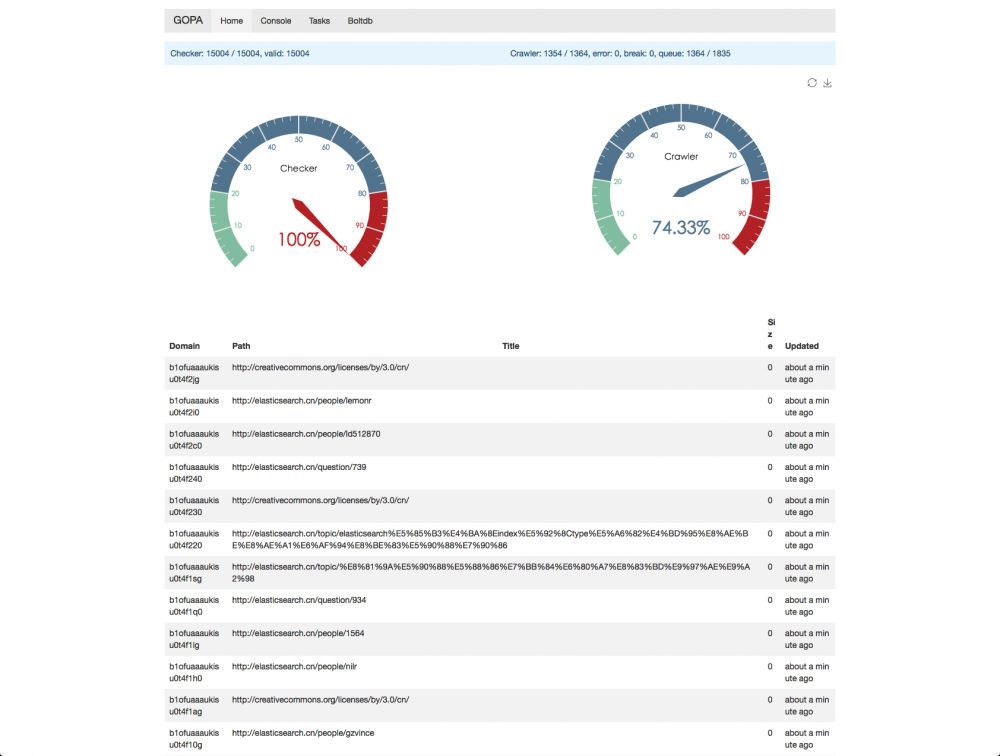This screenshot has width=1000, height=756.
Task: Open the elasticsearch.cn/people/lemonr link
Action: click(x=302, y=401)
